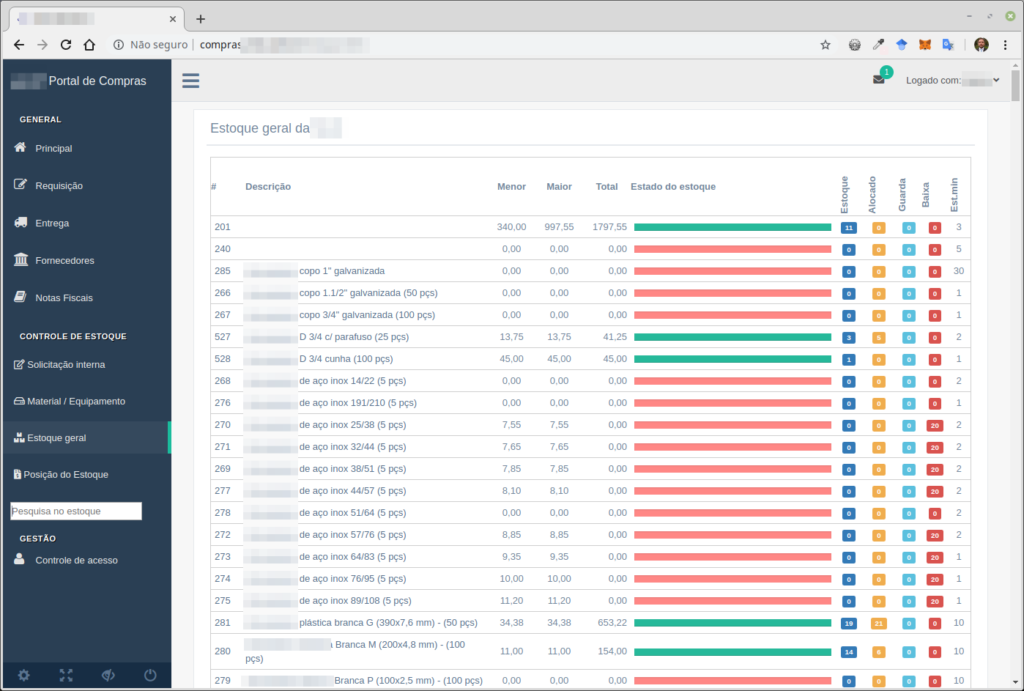Click the Notas Fiscais book icon
The image size is (1024, 691).
coord(20,297)
